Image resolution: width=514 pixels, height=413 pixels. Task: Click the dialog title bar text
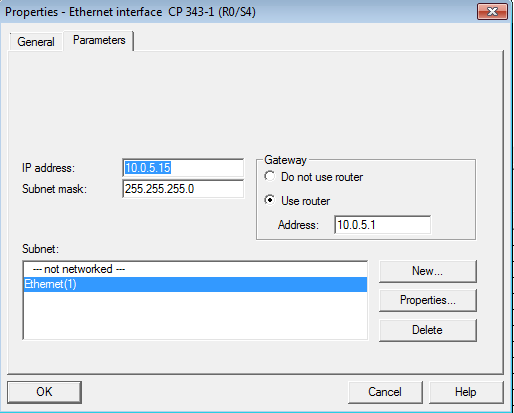[130, 12]
